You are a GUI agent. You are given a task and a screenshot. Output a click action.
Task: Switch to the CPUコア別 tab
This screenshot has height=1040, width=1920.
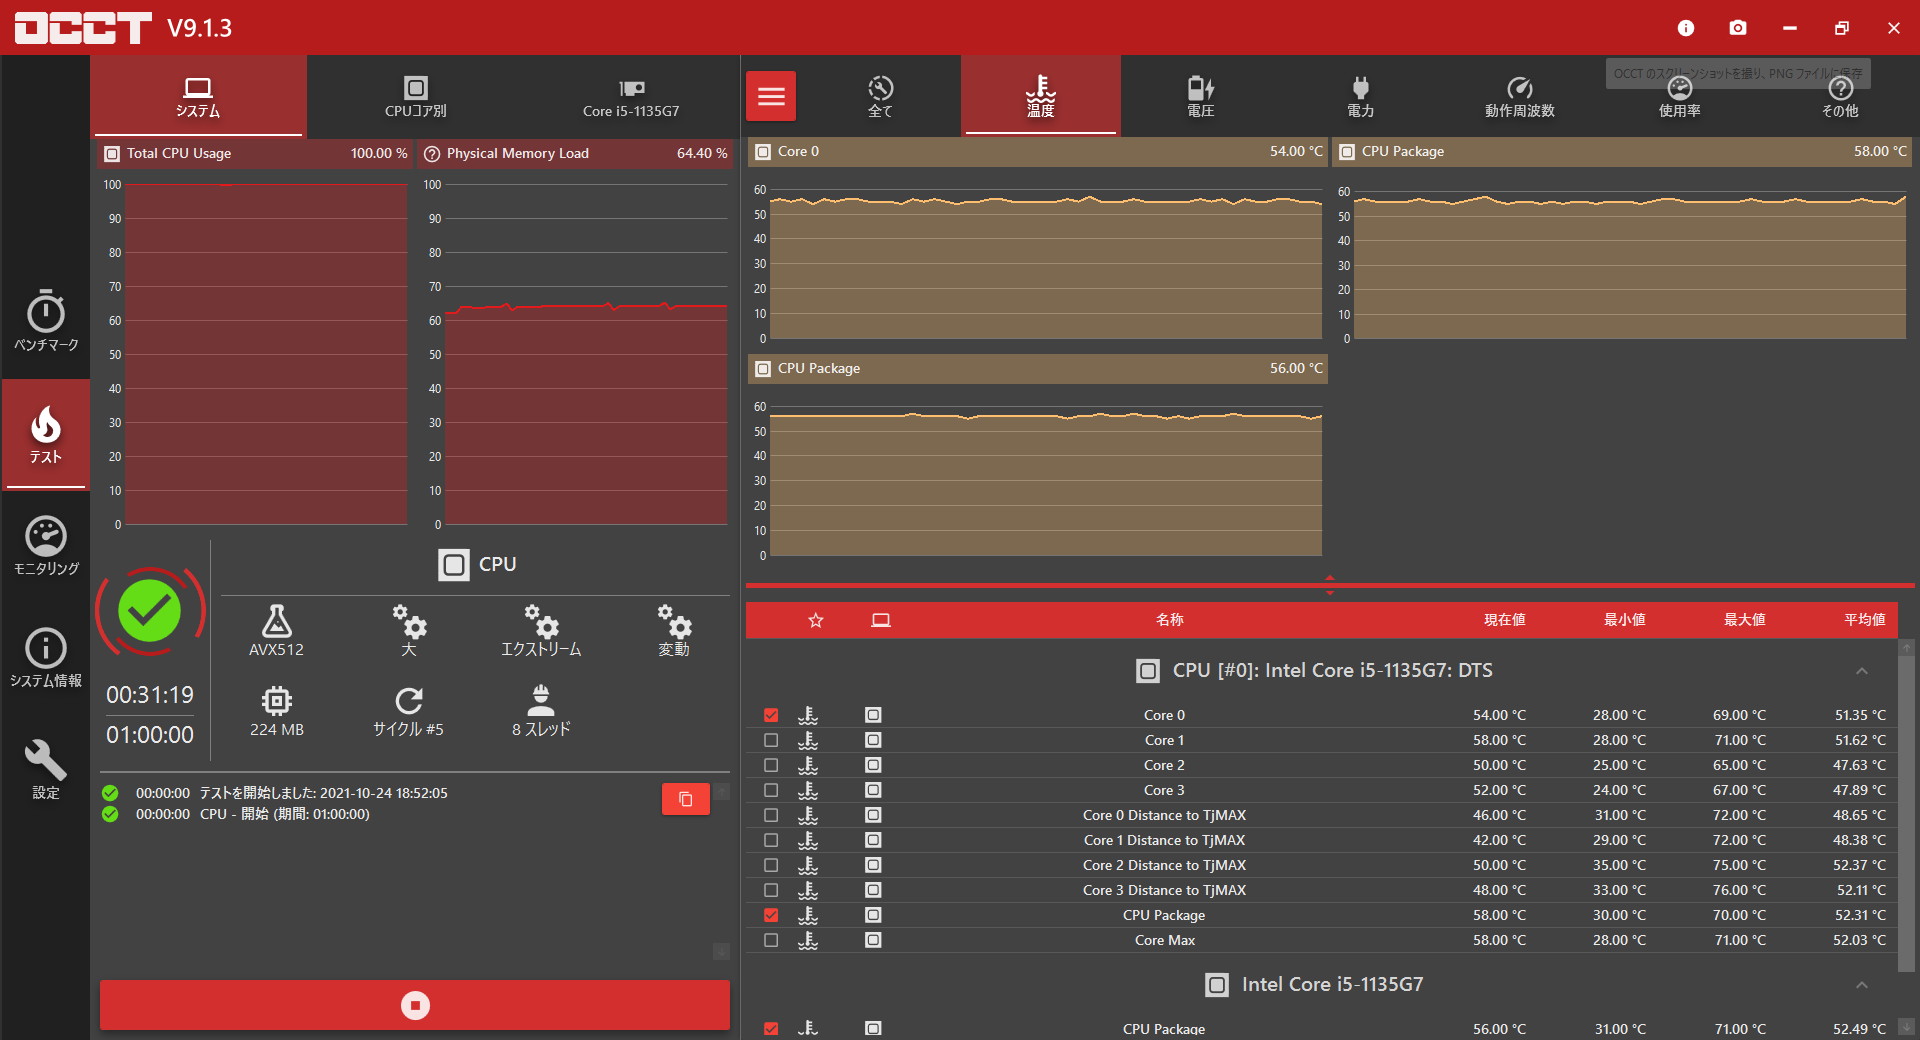coord(416,96)
